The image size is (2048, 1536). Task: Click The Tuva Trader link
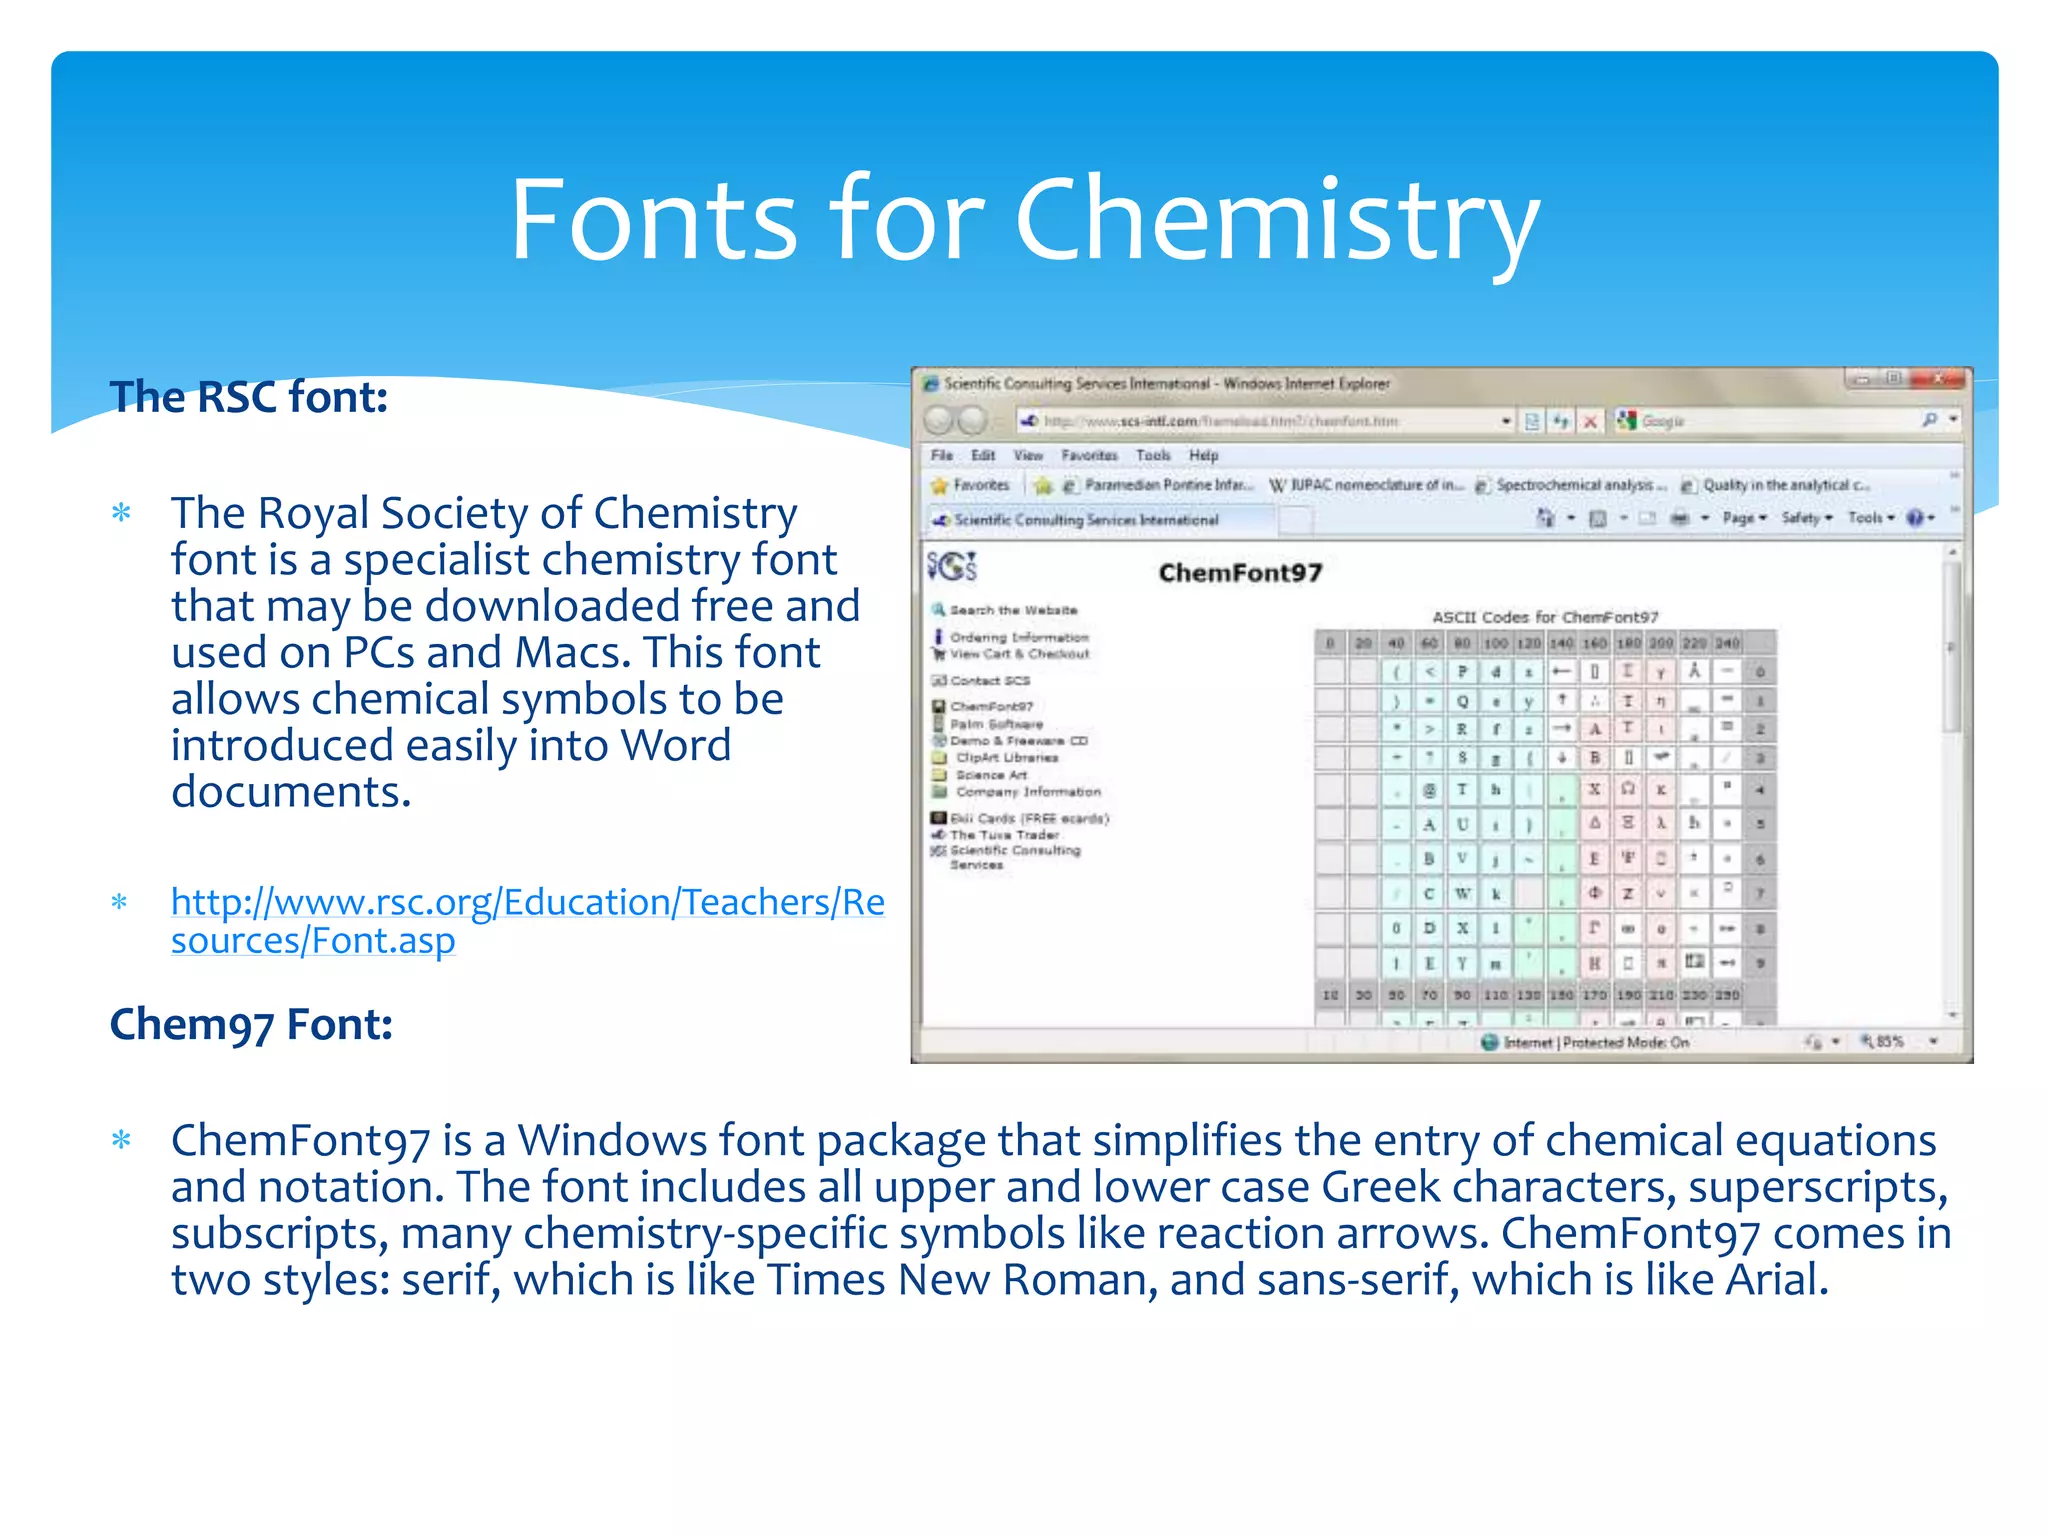[x=1004, y=835]
